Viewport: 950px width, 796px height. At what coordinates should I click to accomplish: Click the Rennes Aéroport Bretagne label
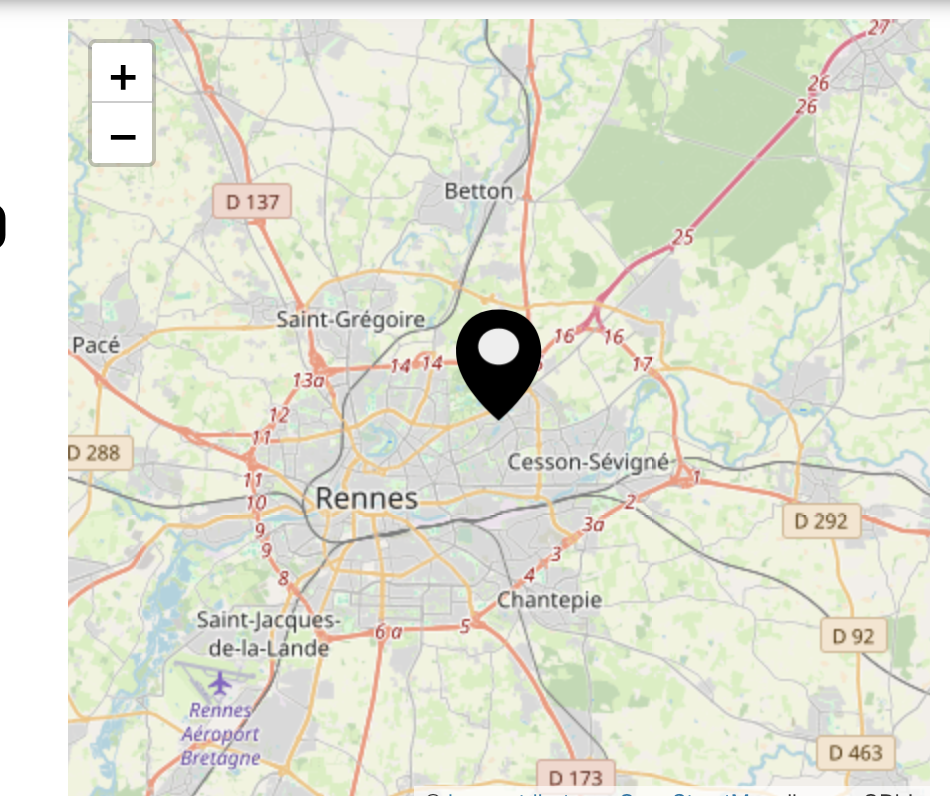tap(221, 734)
